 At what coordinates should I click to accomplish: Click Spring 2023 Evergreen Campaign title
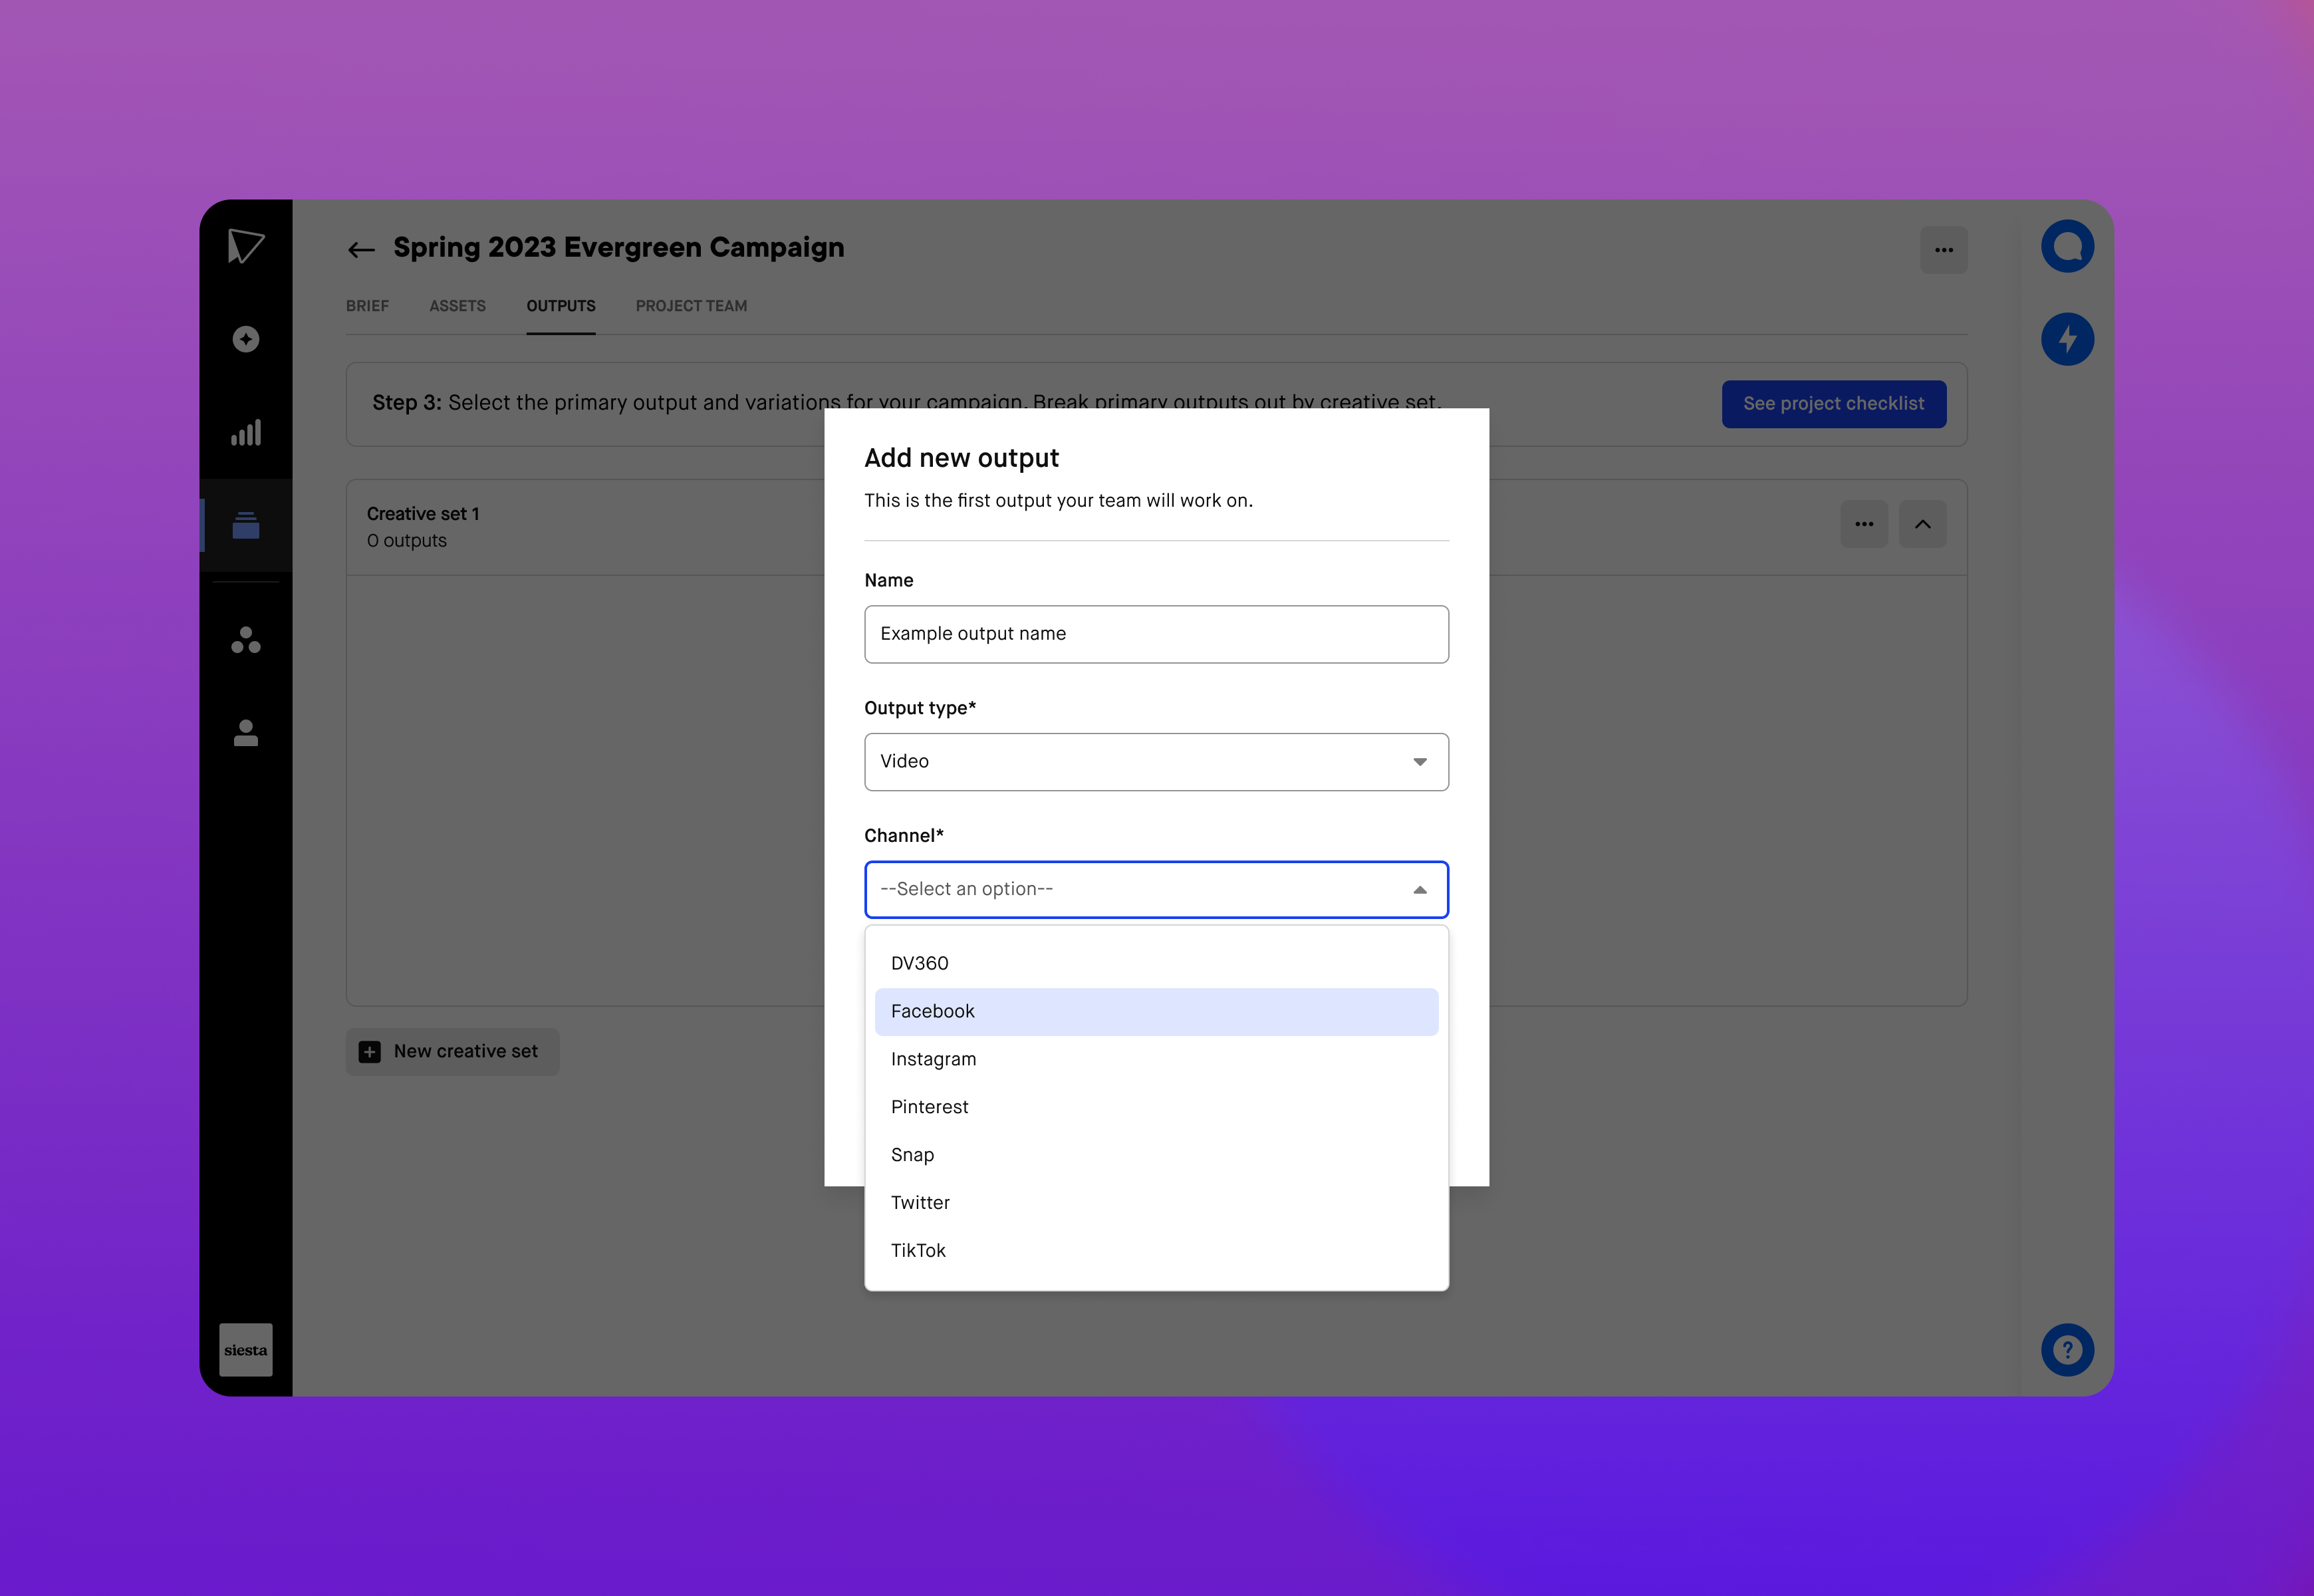tap(618, 247)
